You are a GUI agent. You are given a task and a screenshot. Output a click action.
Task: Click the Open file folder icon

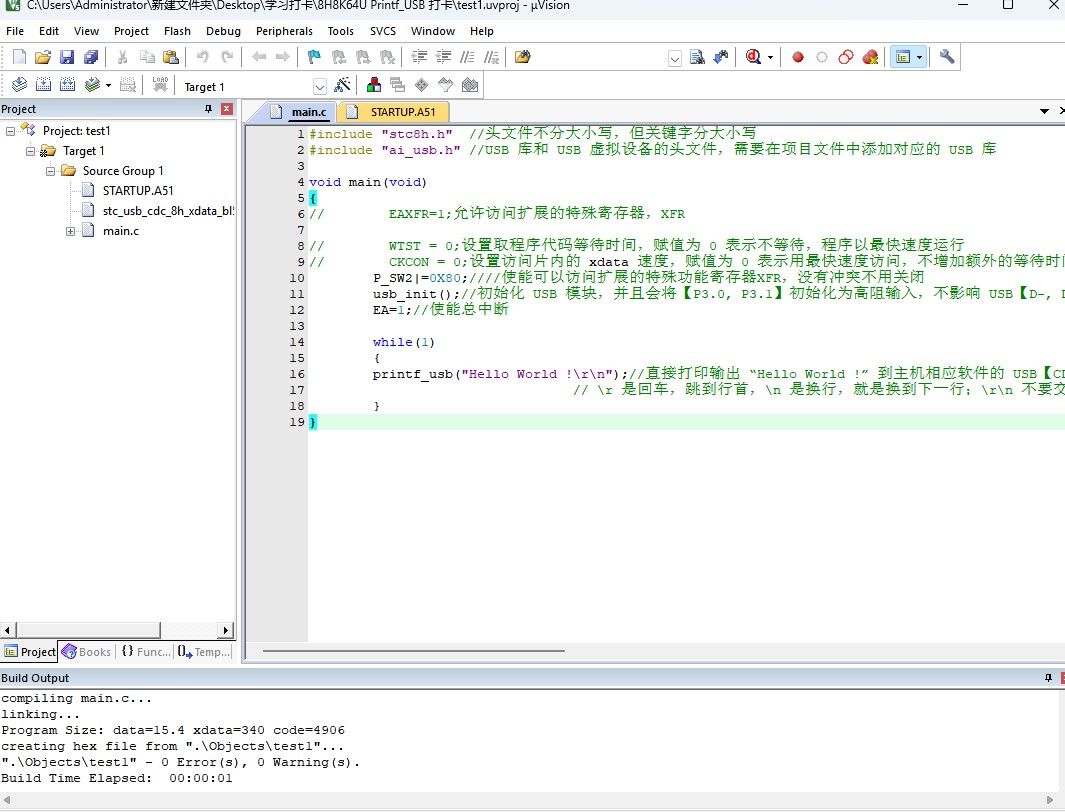click(x=43, y=57)
